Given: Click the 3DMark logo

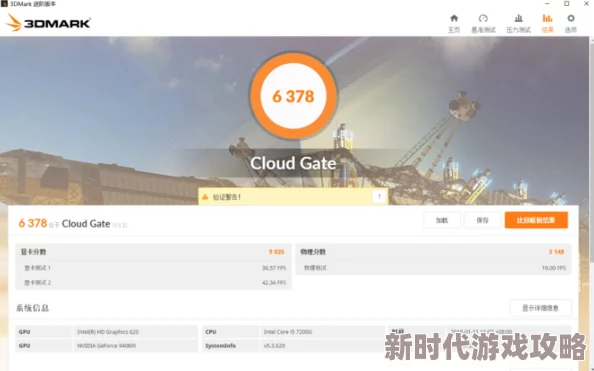Looking at the screenshot, I should coord(48,23).
